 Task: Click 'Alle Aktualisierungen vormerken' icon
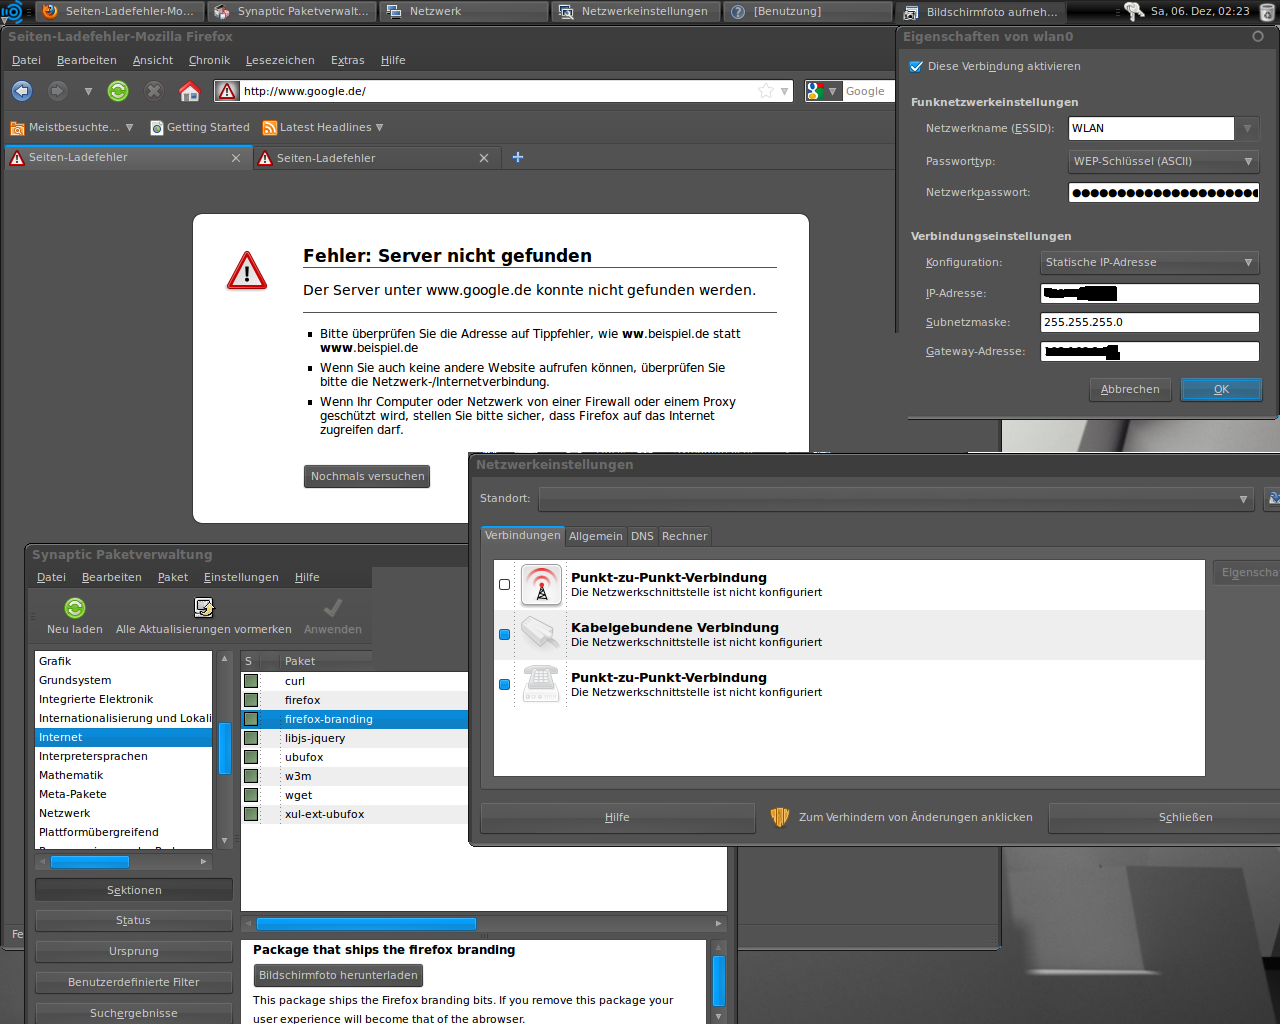click(204, 608)
